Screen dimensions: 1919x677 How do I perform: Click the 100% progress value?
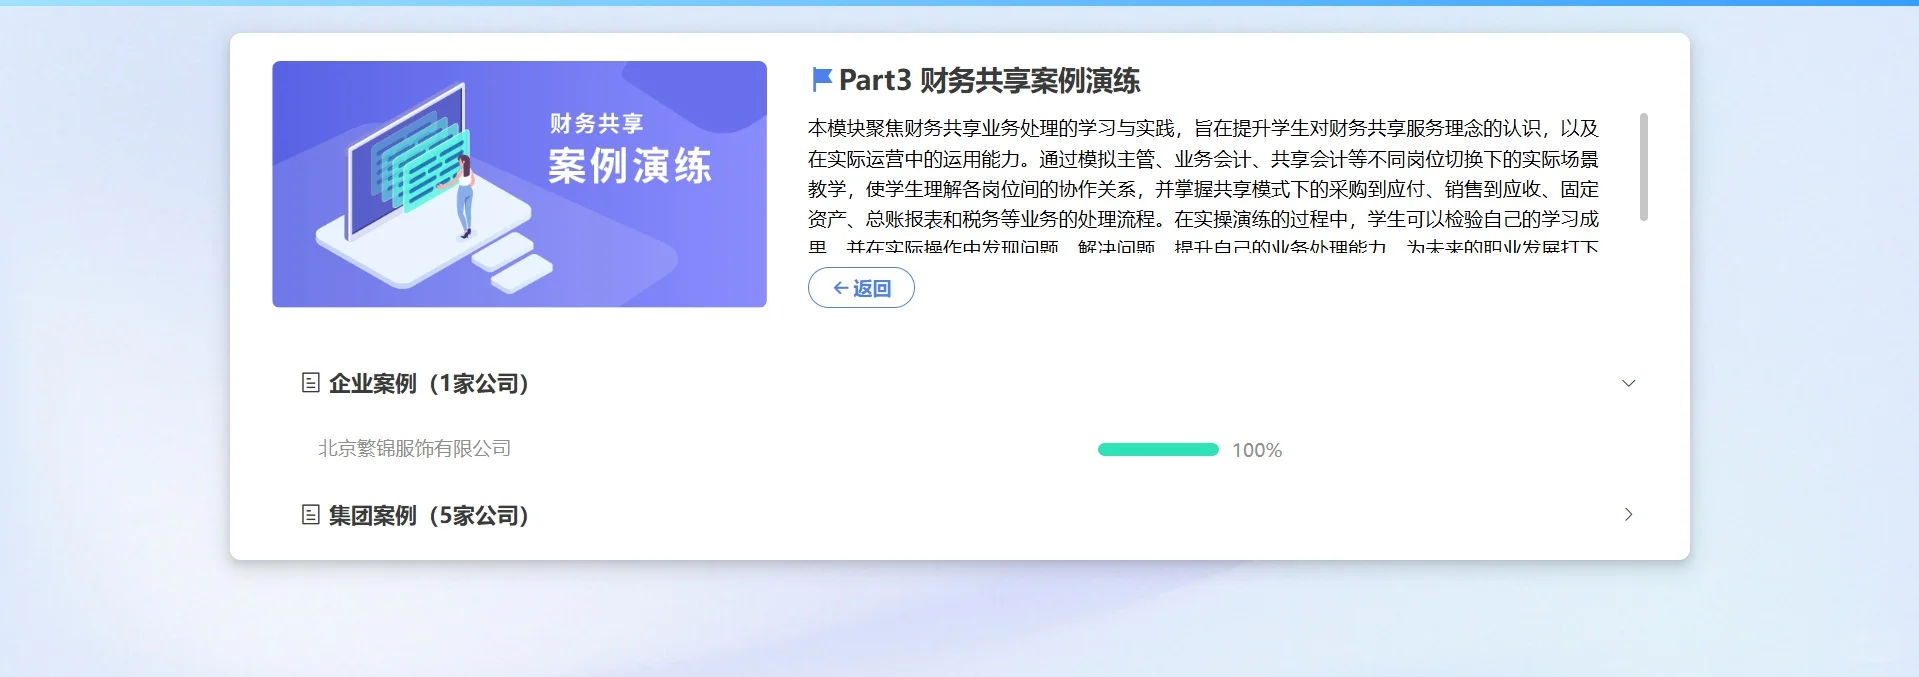pos(1257,450)
